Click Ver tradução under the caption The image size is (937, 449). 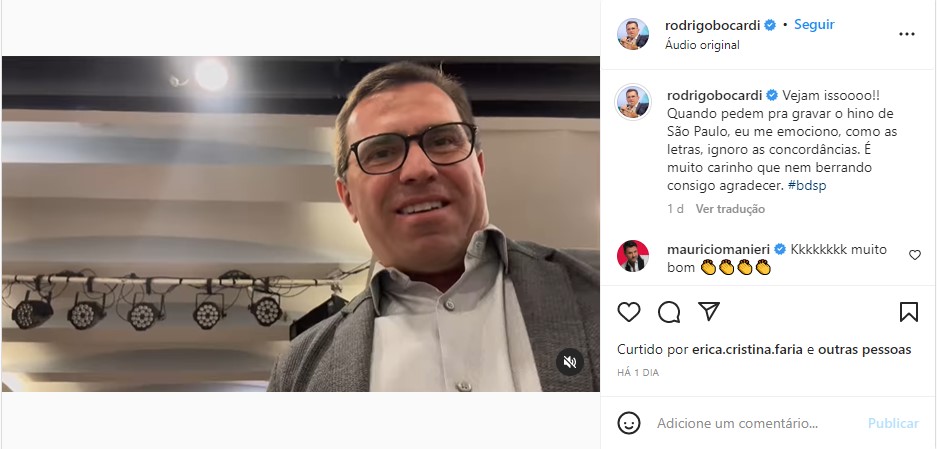tap(730, 209)
